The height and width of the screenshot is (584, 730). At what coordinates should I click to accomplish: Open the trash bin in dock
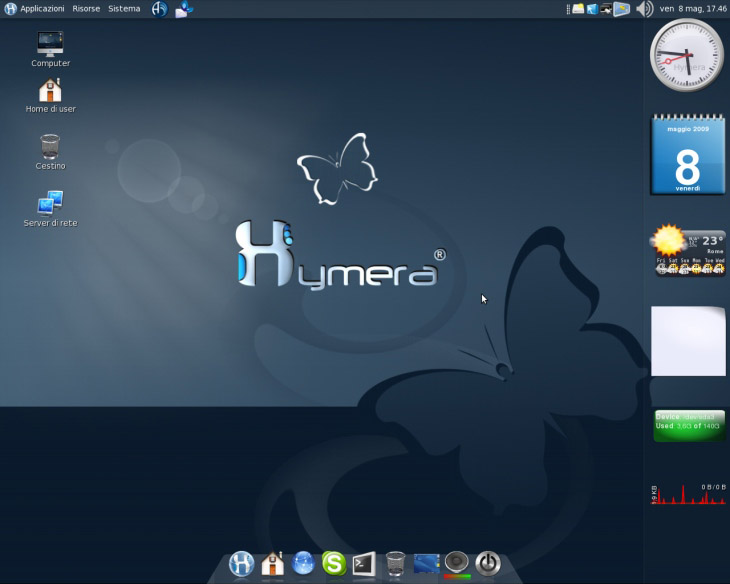coord(395,564)
